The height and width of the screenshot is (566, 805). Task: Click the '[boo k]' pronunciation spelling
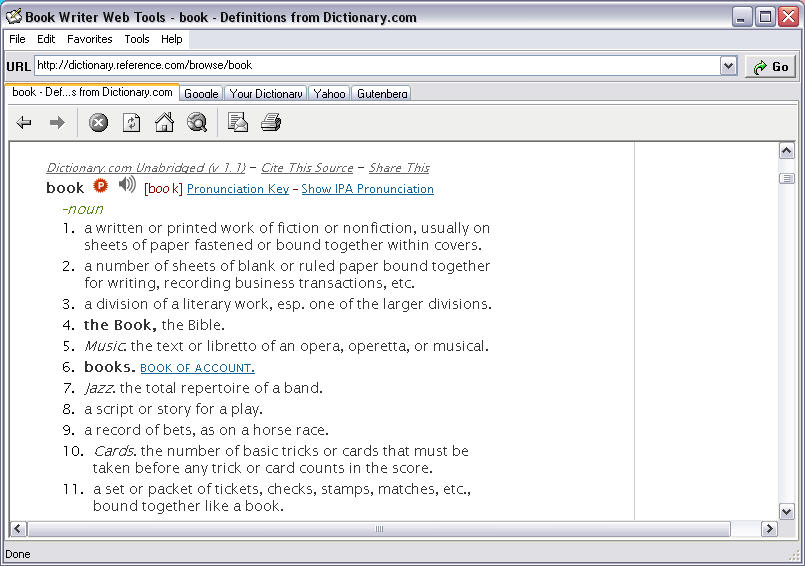pyautogui.click(x=163, y=189)
